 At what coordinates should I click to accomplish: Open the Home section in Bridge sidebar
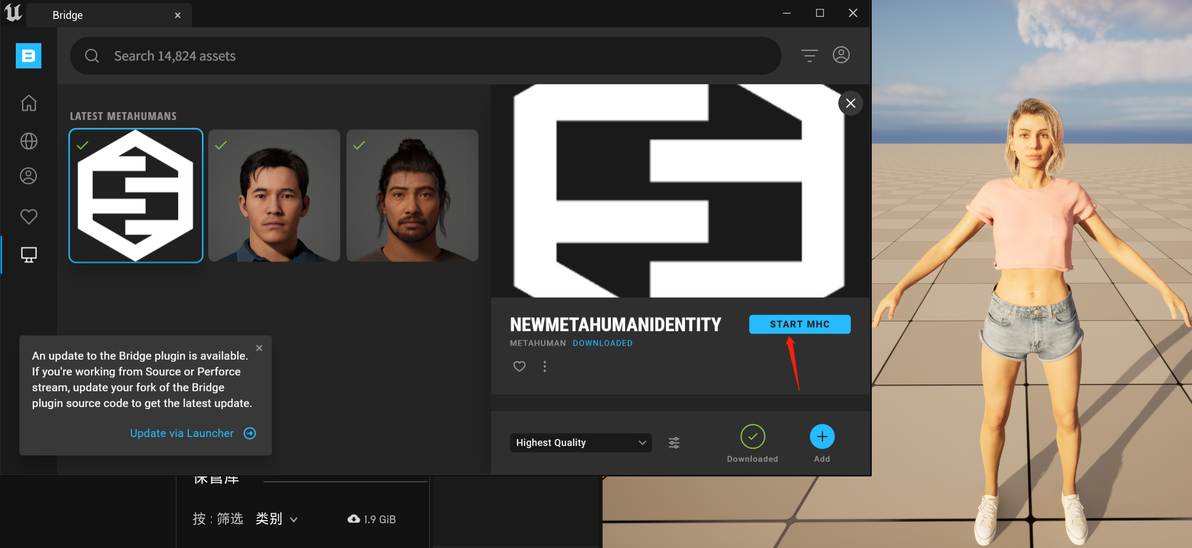tap(29, 103)
